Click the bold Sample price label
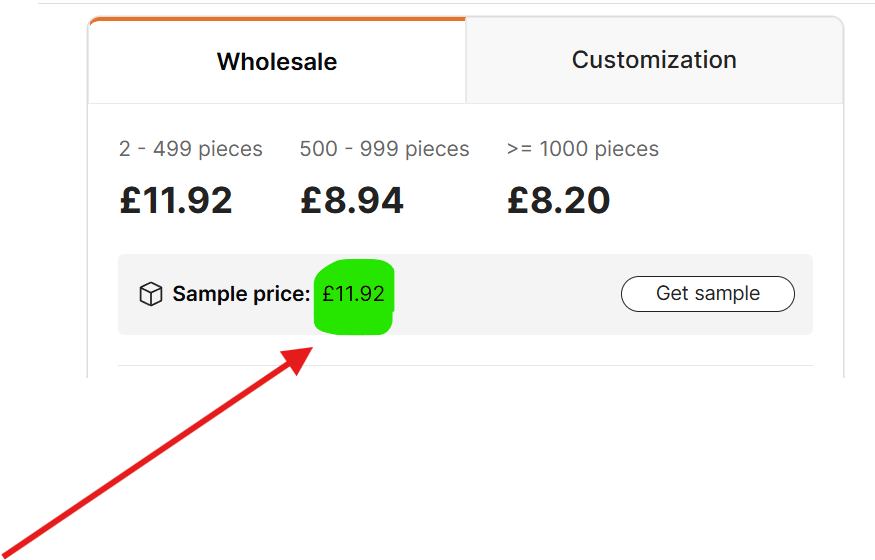This screenshot has width=875, height=560. (x=241, y=294)
